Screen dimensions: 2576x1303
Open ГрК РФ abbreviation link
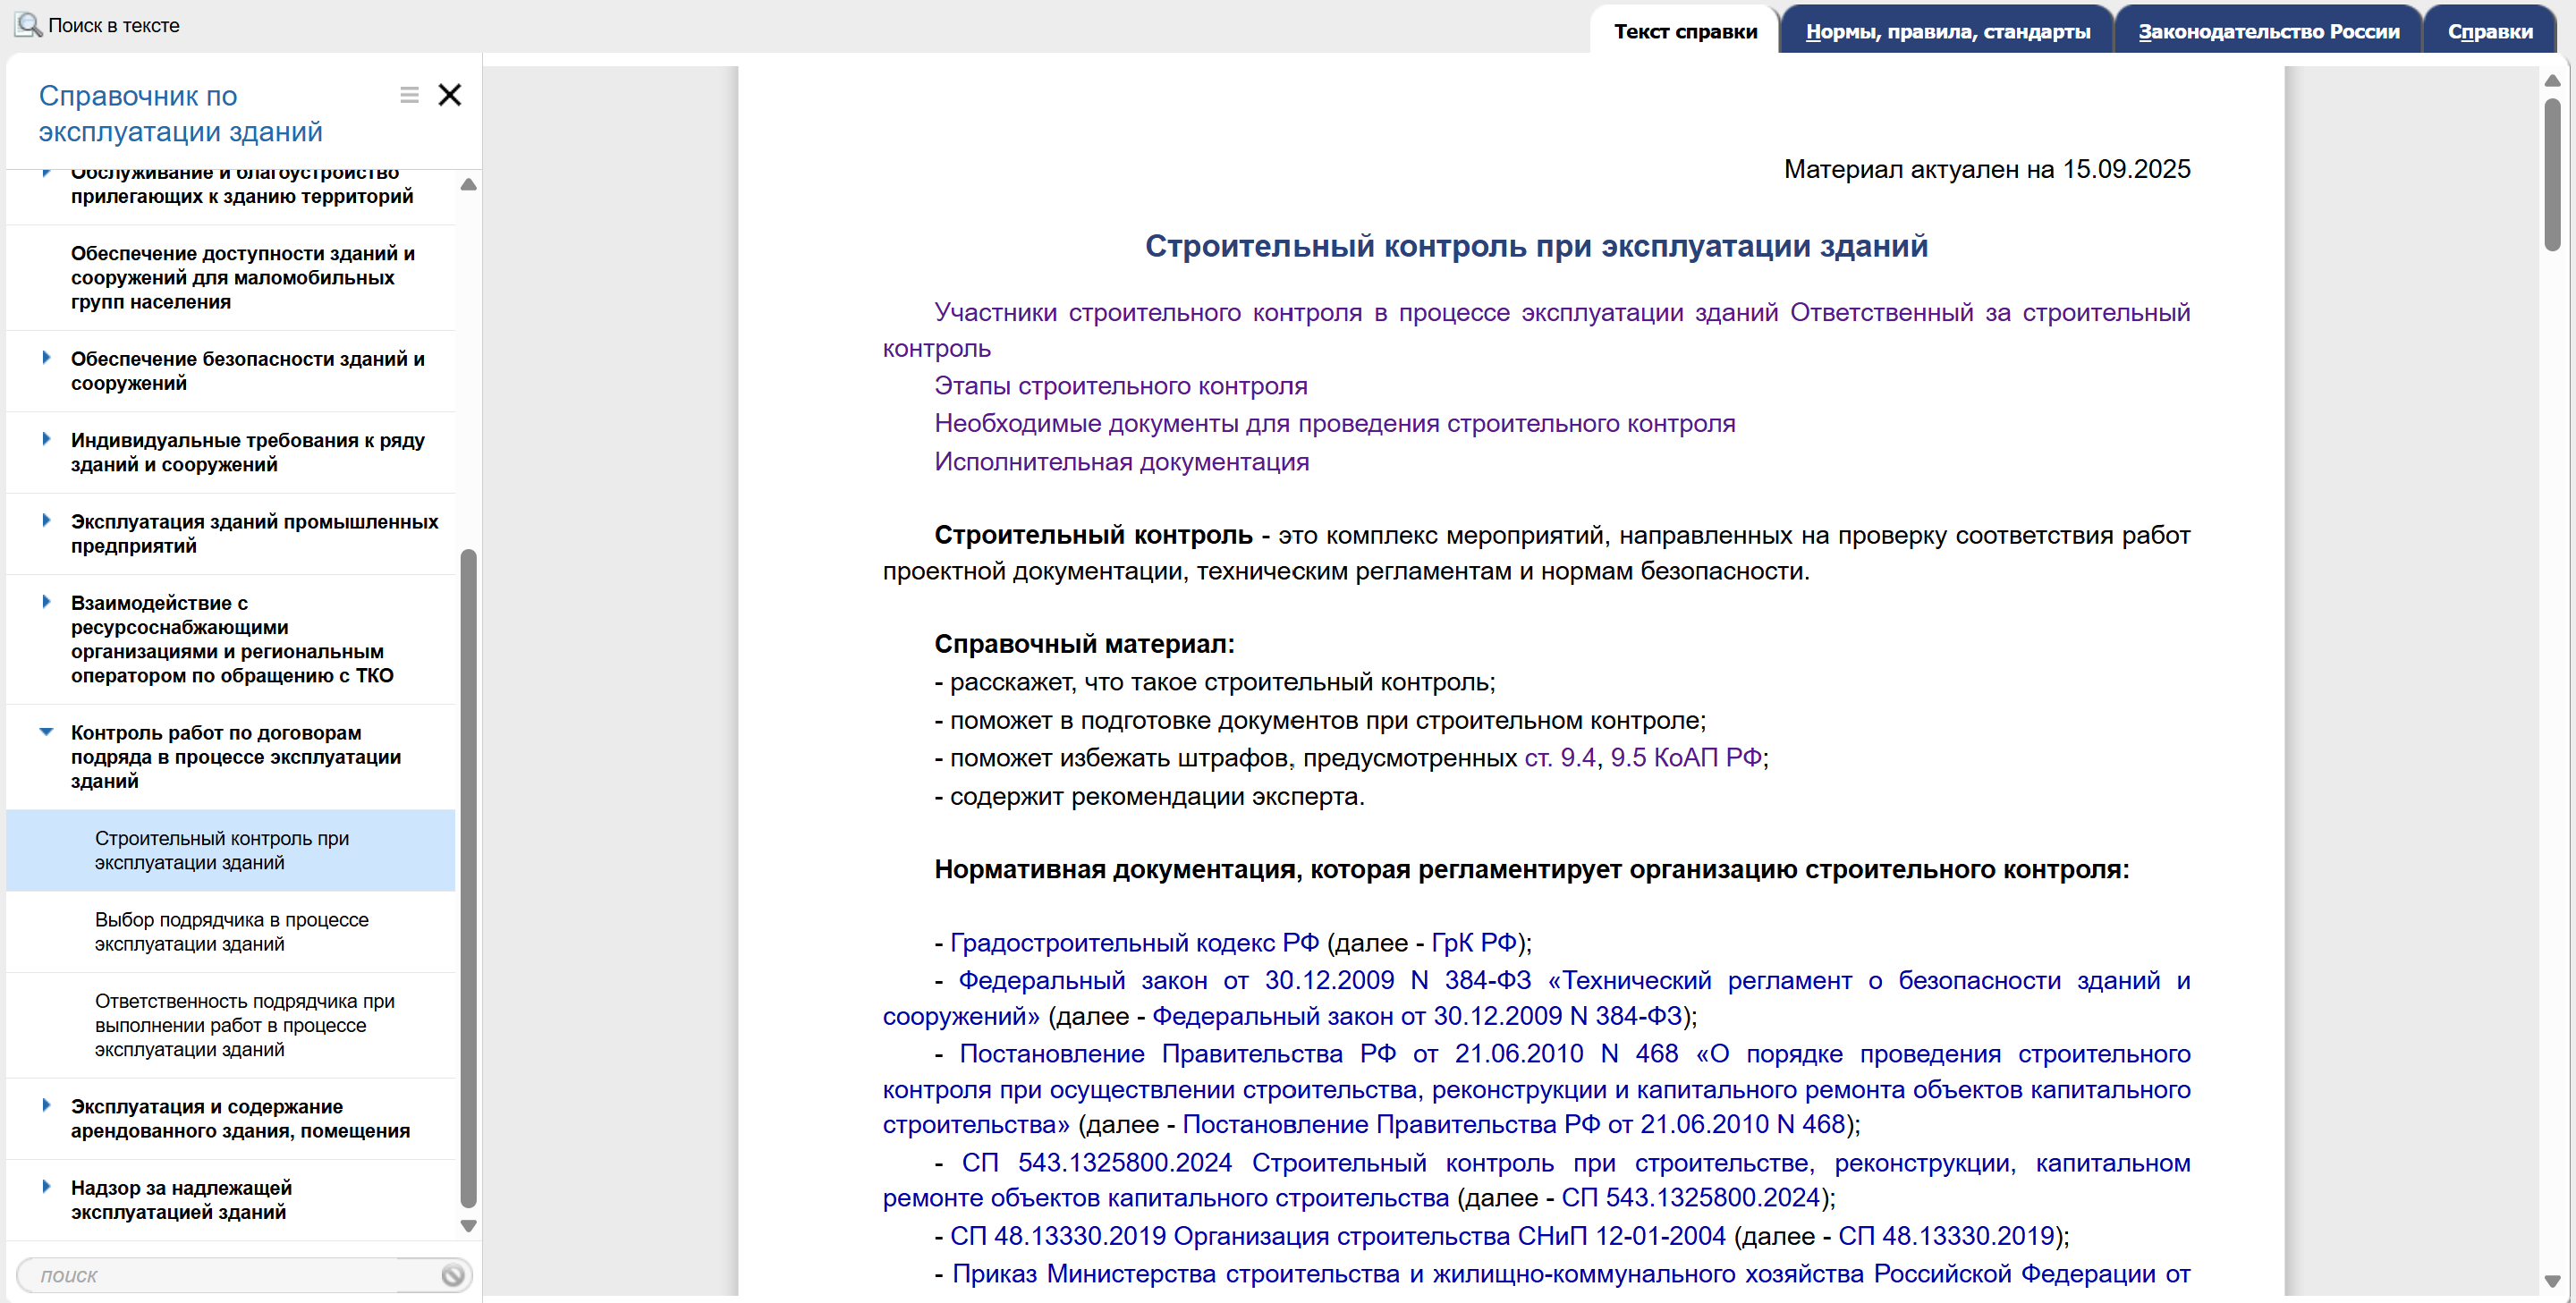(x=1474, y=943)
